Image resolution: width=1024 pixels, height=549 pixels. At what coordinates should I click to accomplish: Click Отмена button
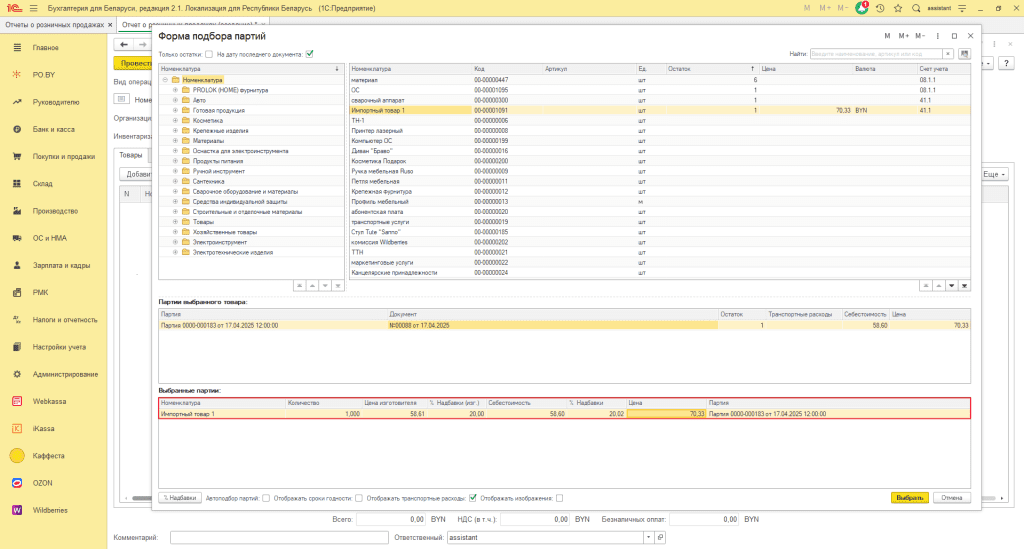tap(952, 498)
